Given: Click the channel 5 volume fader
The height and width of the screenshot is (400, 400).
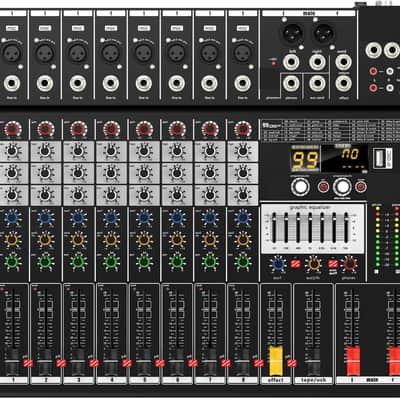Looking at the screenshot, I should (x=144, y=362).
